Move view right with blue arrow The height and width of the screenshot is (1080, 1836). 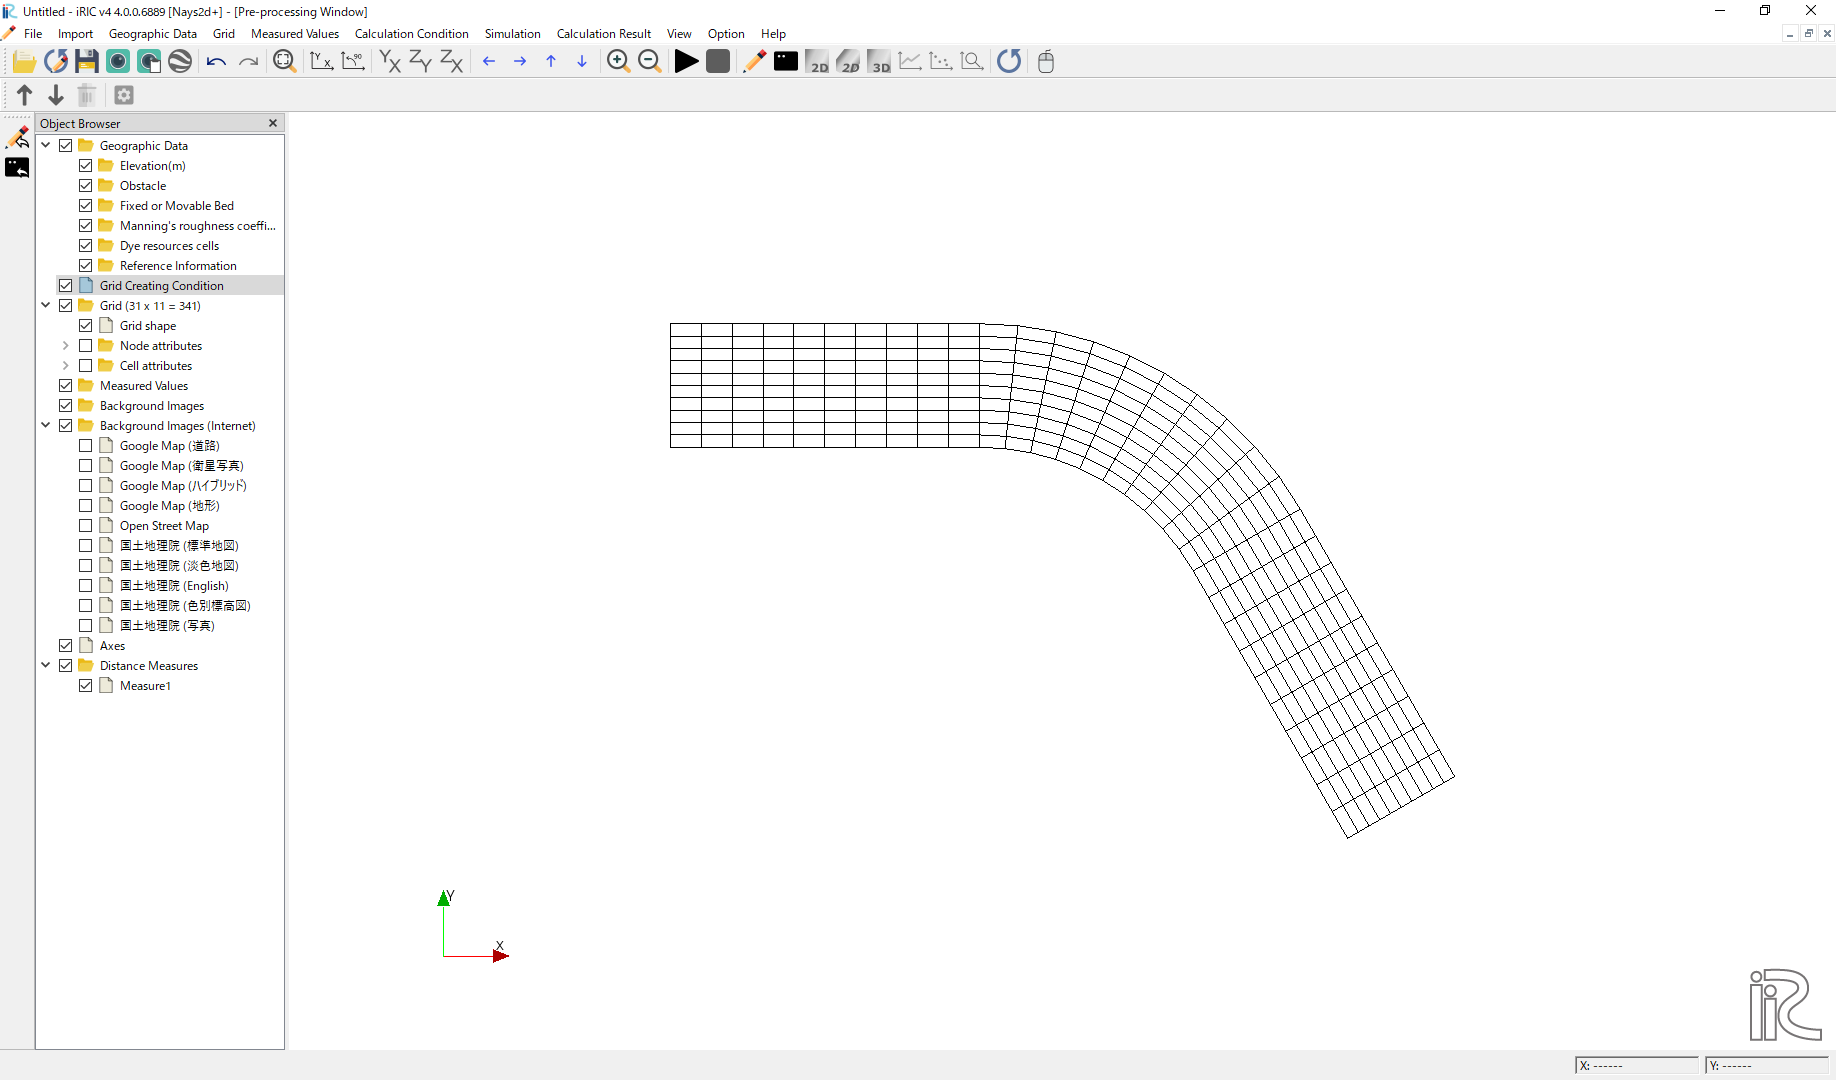[520, 62]
